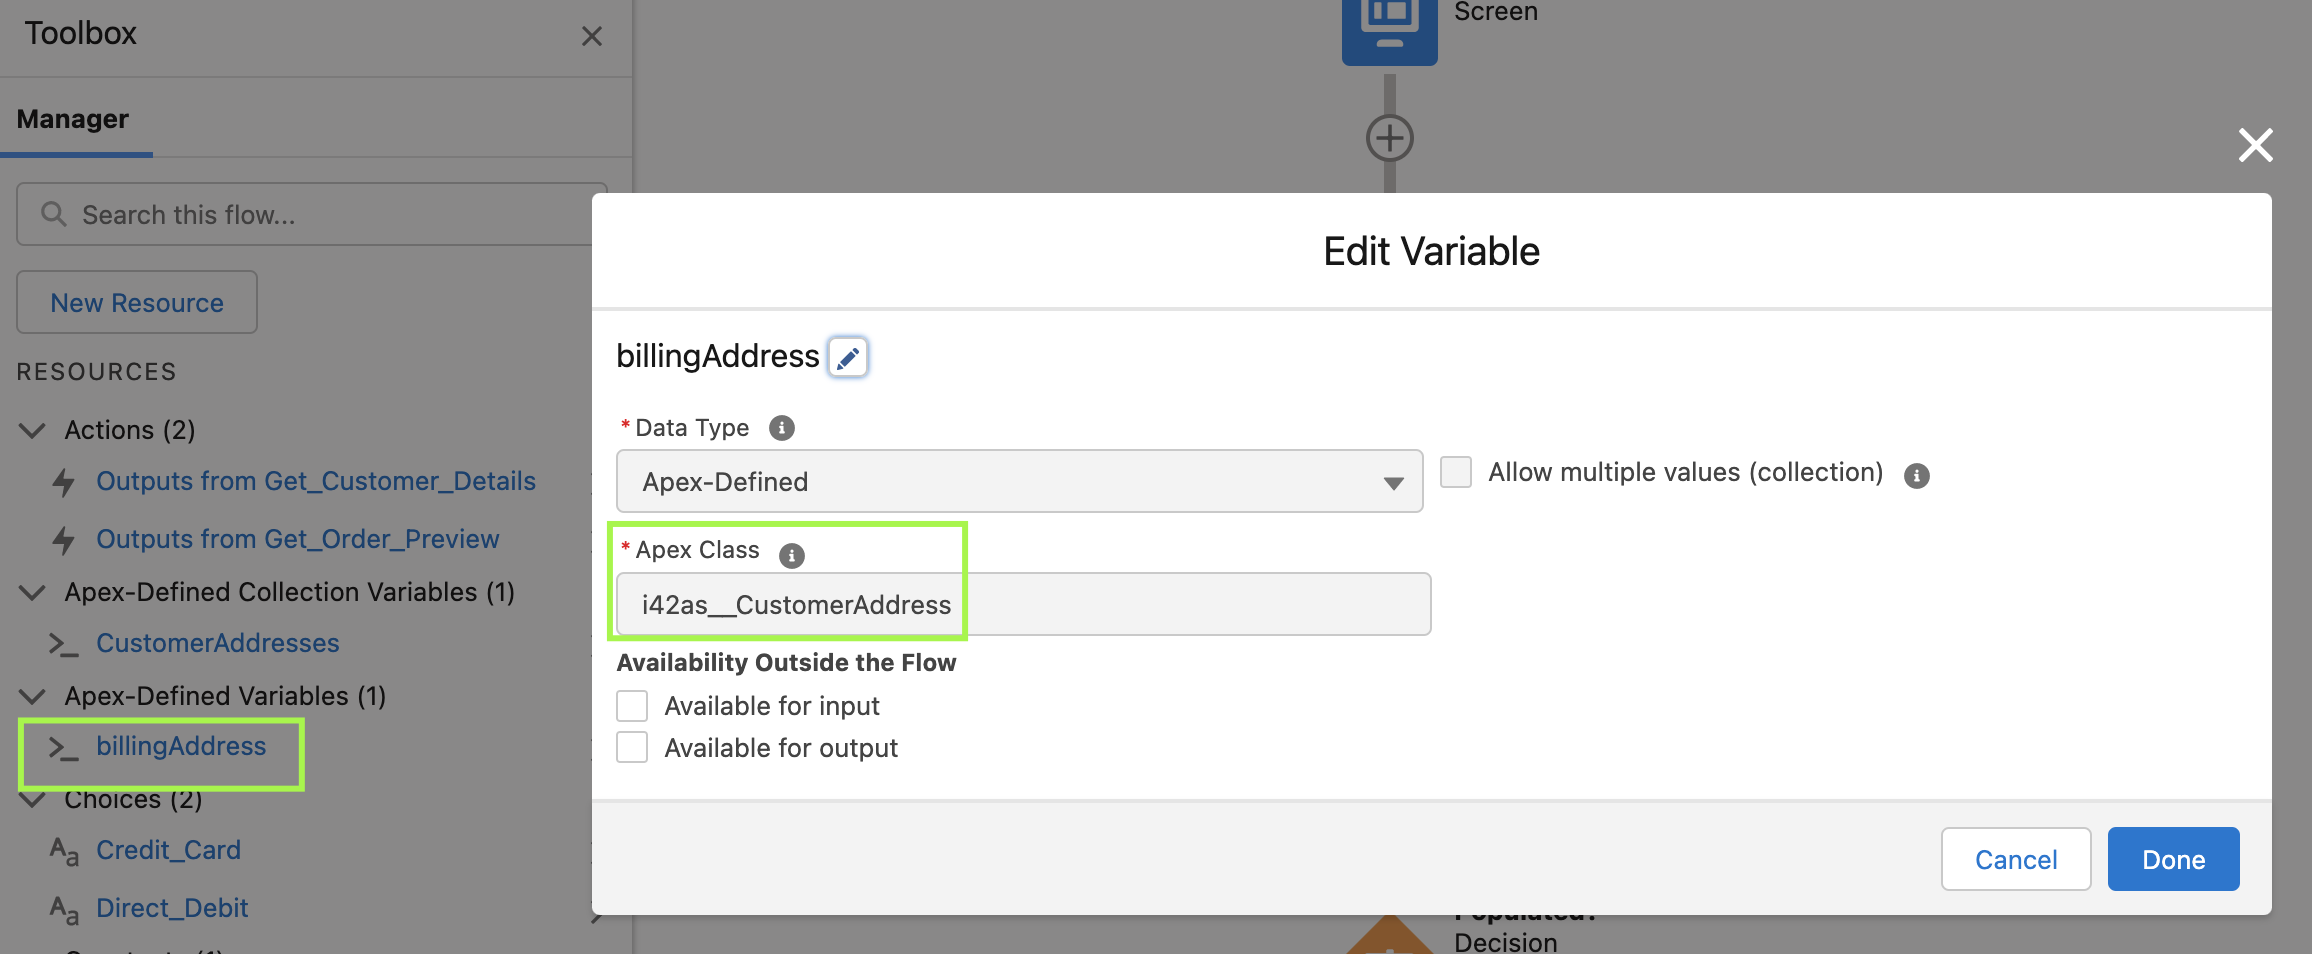Image resolution: width=2312 pixels, height=954 pixels.
Task: Click the RESOURCES heading text
Action: [97, 372]
